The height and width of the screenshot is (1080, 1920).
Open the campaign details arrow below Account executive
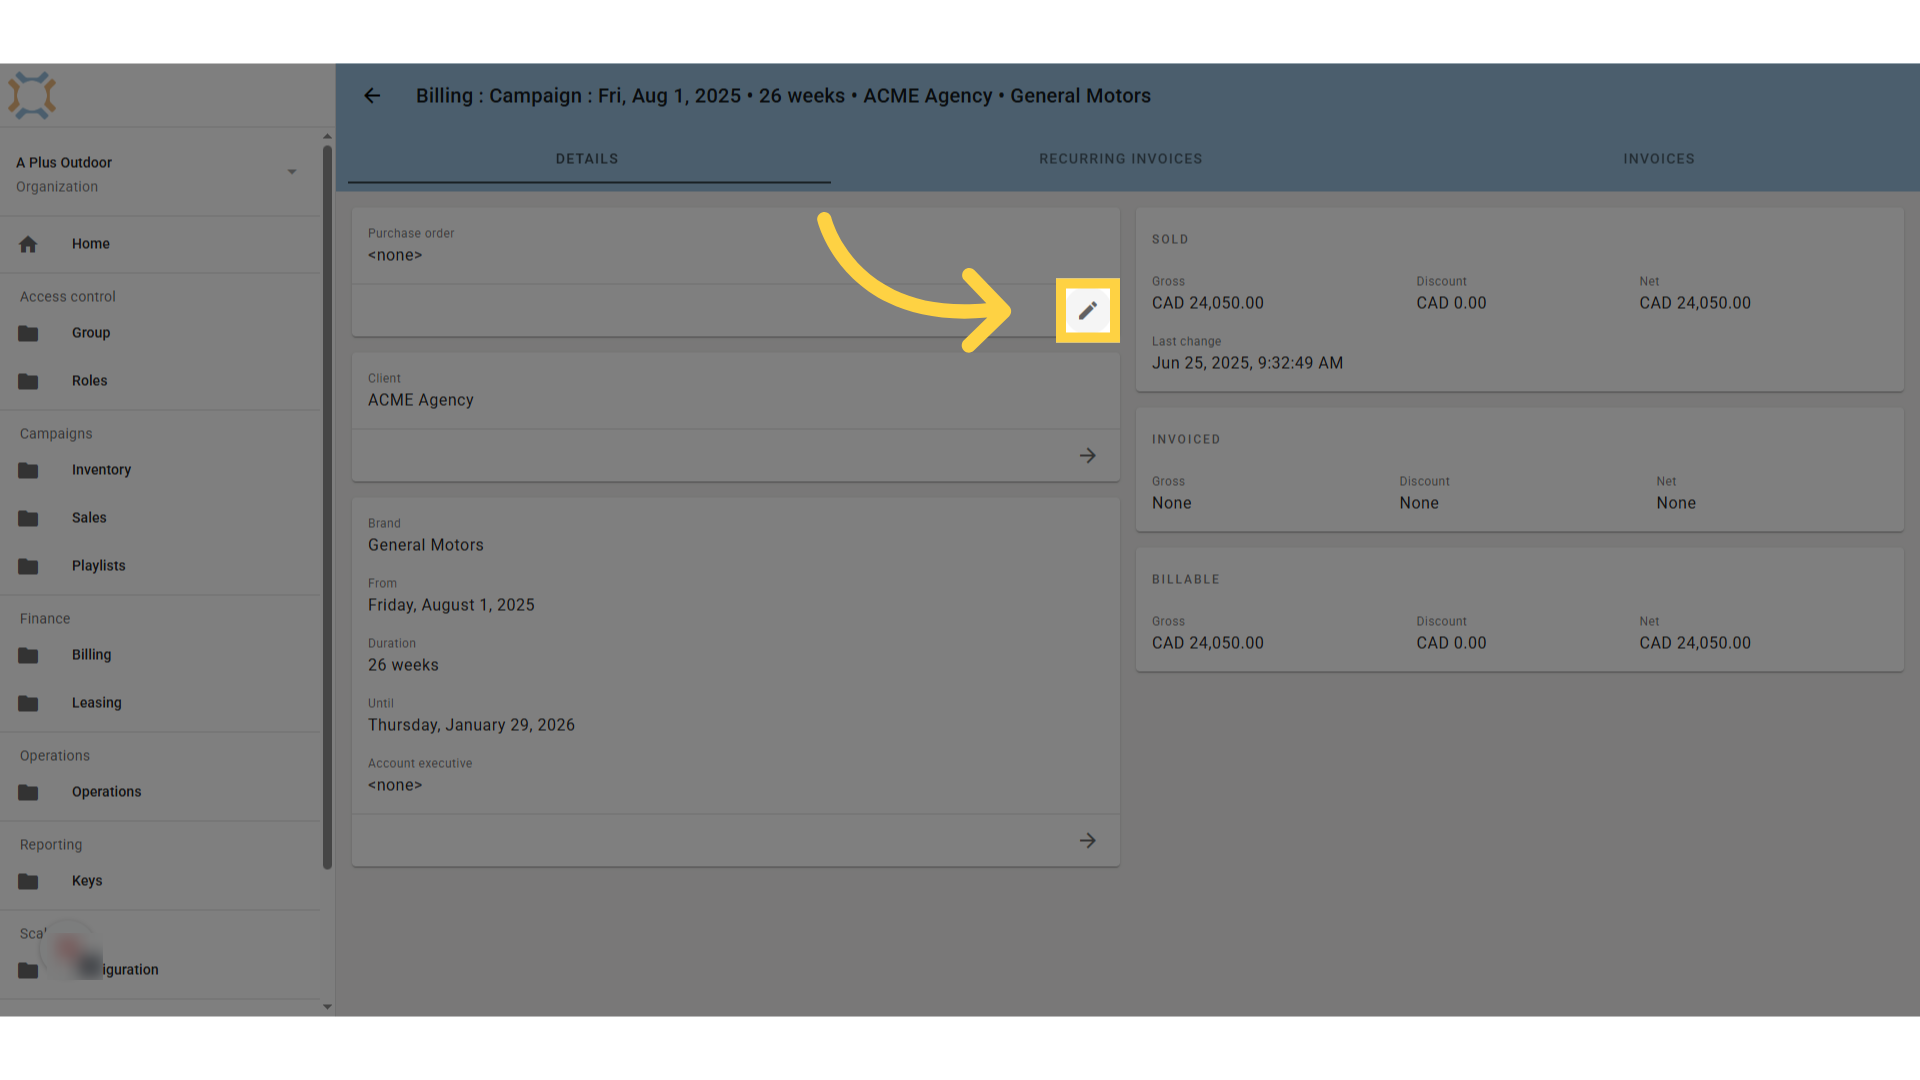[1088, 841]
